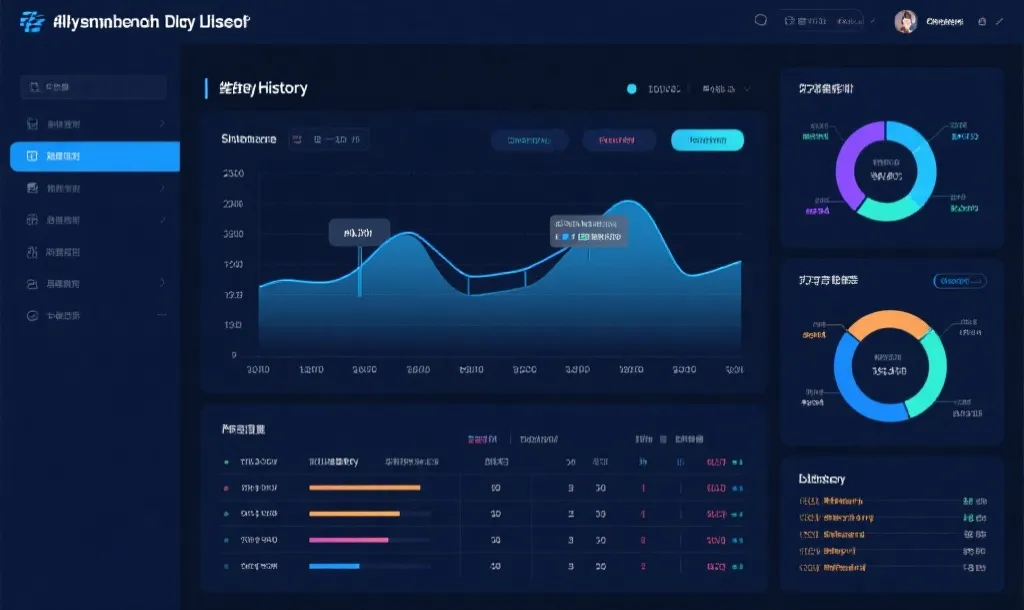Open the dropdown chevron right of History header
The image size is (1024, 610).
[748, 89]
